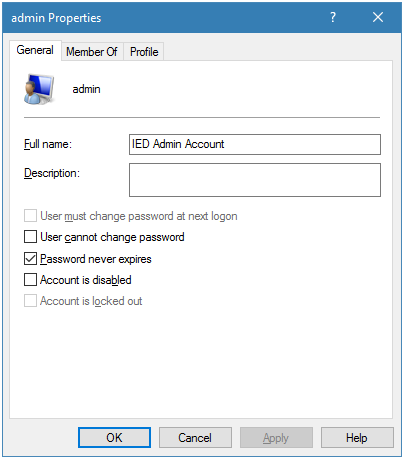Open the Profile tab
The image size is (404, 459).
tap(144, 52)
